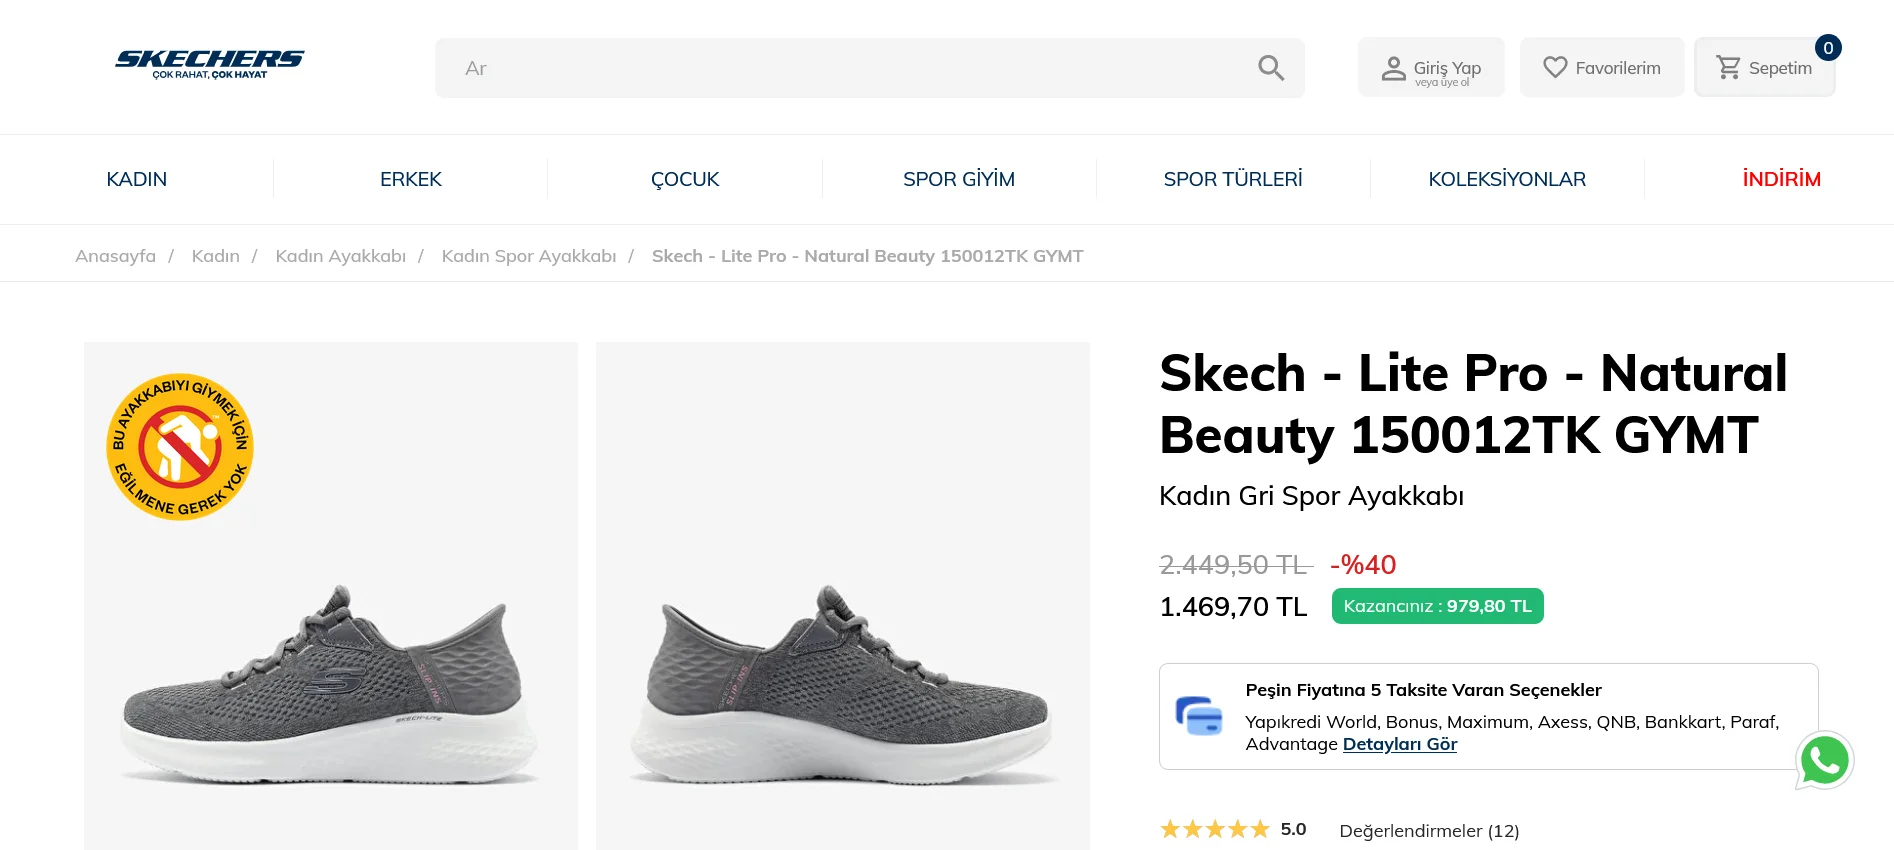Expand the SPOR GİYİM category
Viewport: 1894px width, 850px height.
point(958,179)
